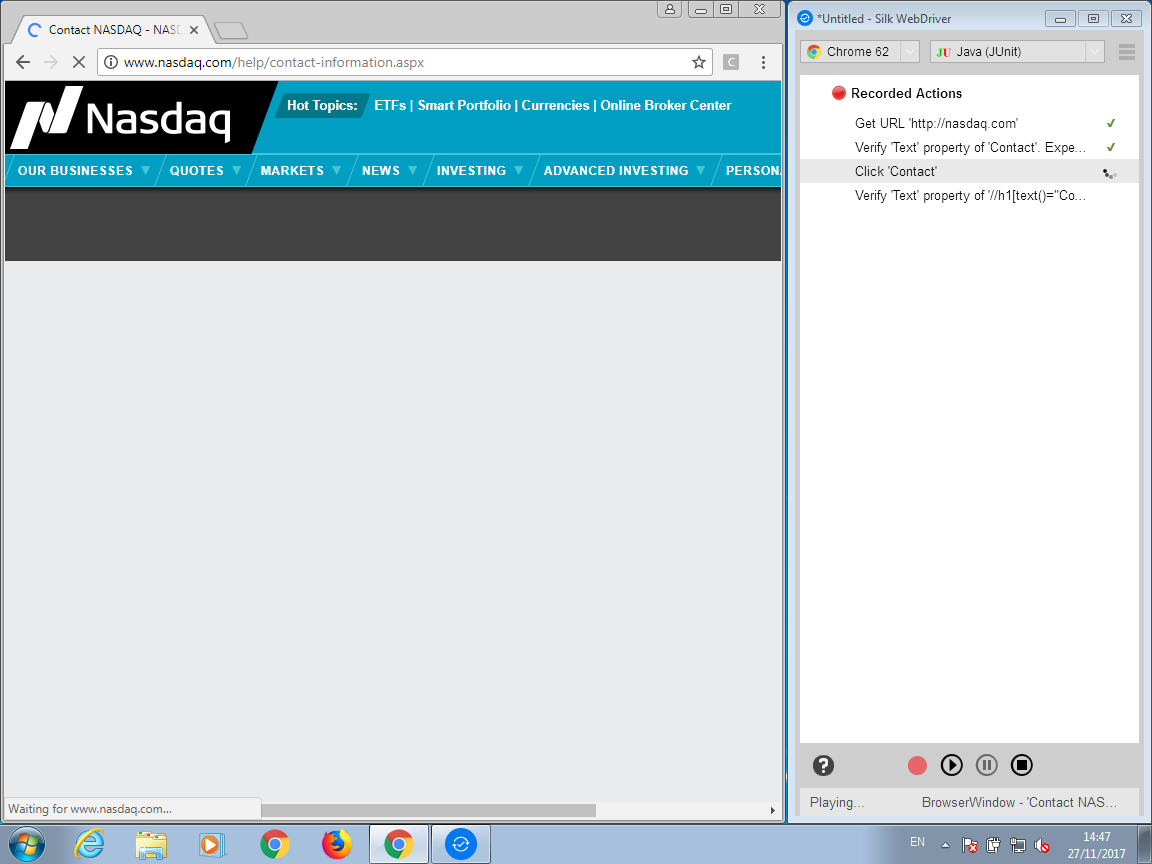
Task: Close the Contact NASDAQ tab
Action: [194, 30]
